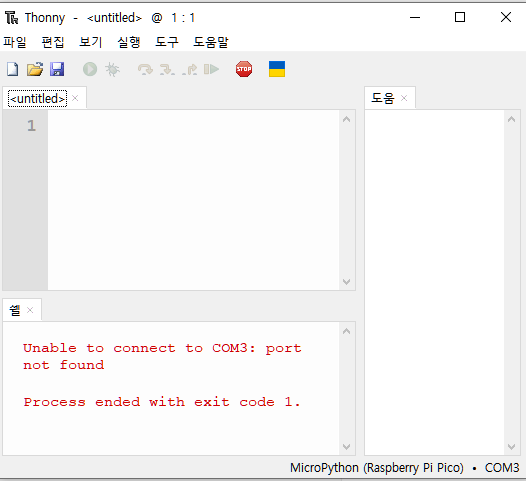Open interpreter selector MicroPython (Raspberry Pi Pico) COM3
The height and width of the screenshot is (481, 526).
click(404, 468)
